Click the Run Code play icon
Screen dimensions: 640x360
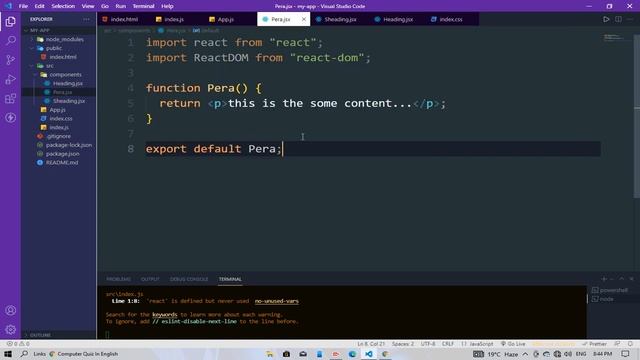pos(606,19)
